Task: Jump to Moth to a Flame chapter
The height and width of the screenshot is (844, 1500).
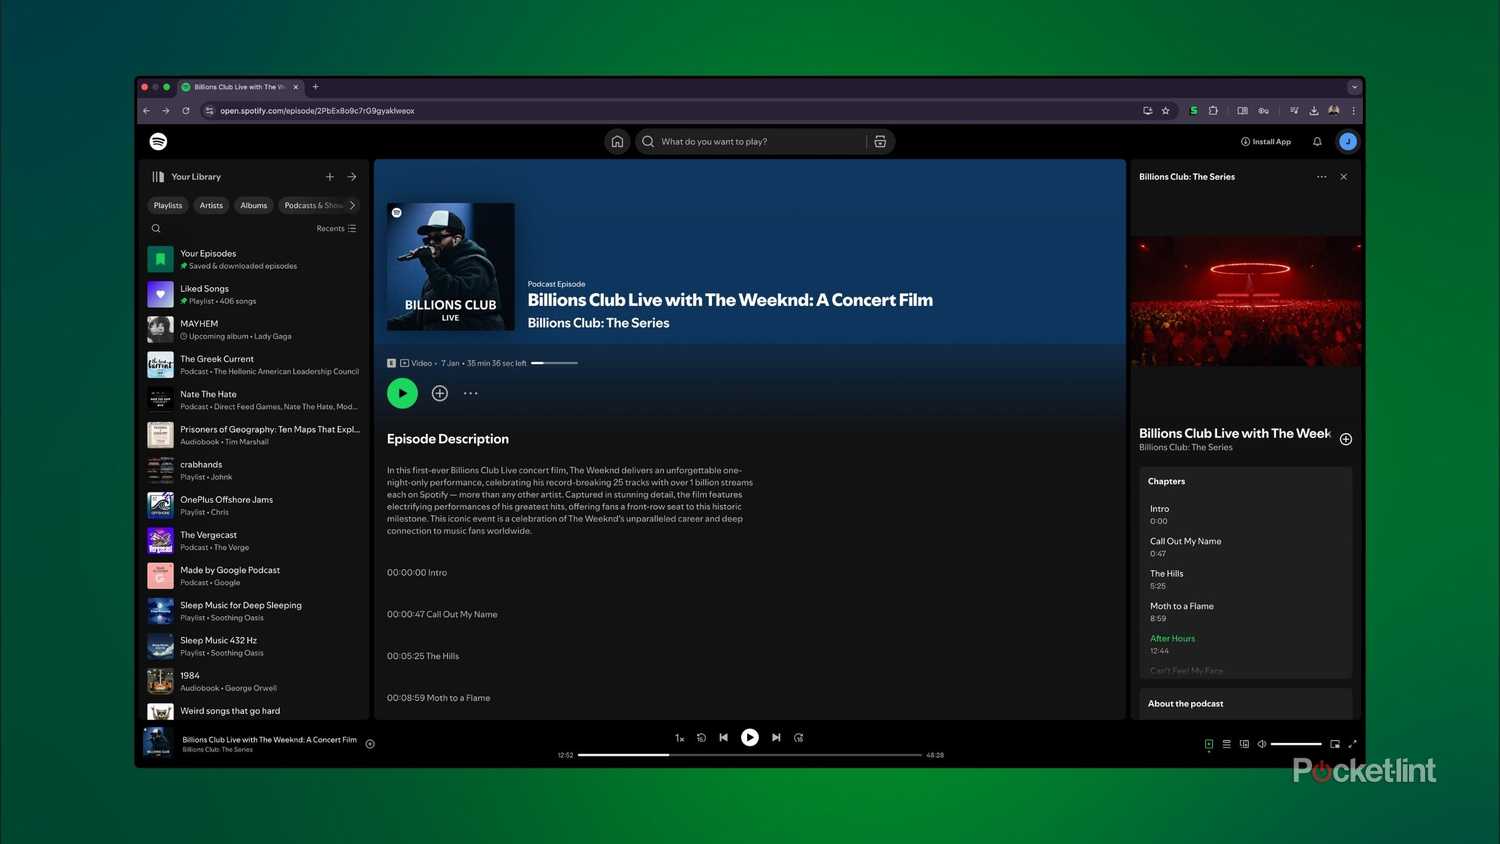Action: (x=1245, y=612)
